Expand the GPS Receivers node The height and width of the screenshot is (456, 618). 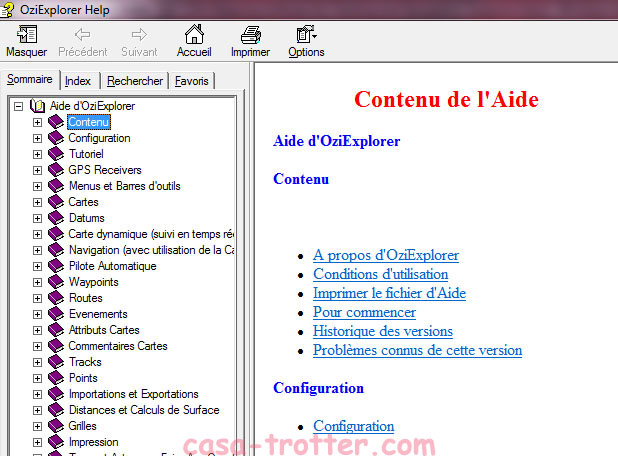click(x=37, y=170)
